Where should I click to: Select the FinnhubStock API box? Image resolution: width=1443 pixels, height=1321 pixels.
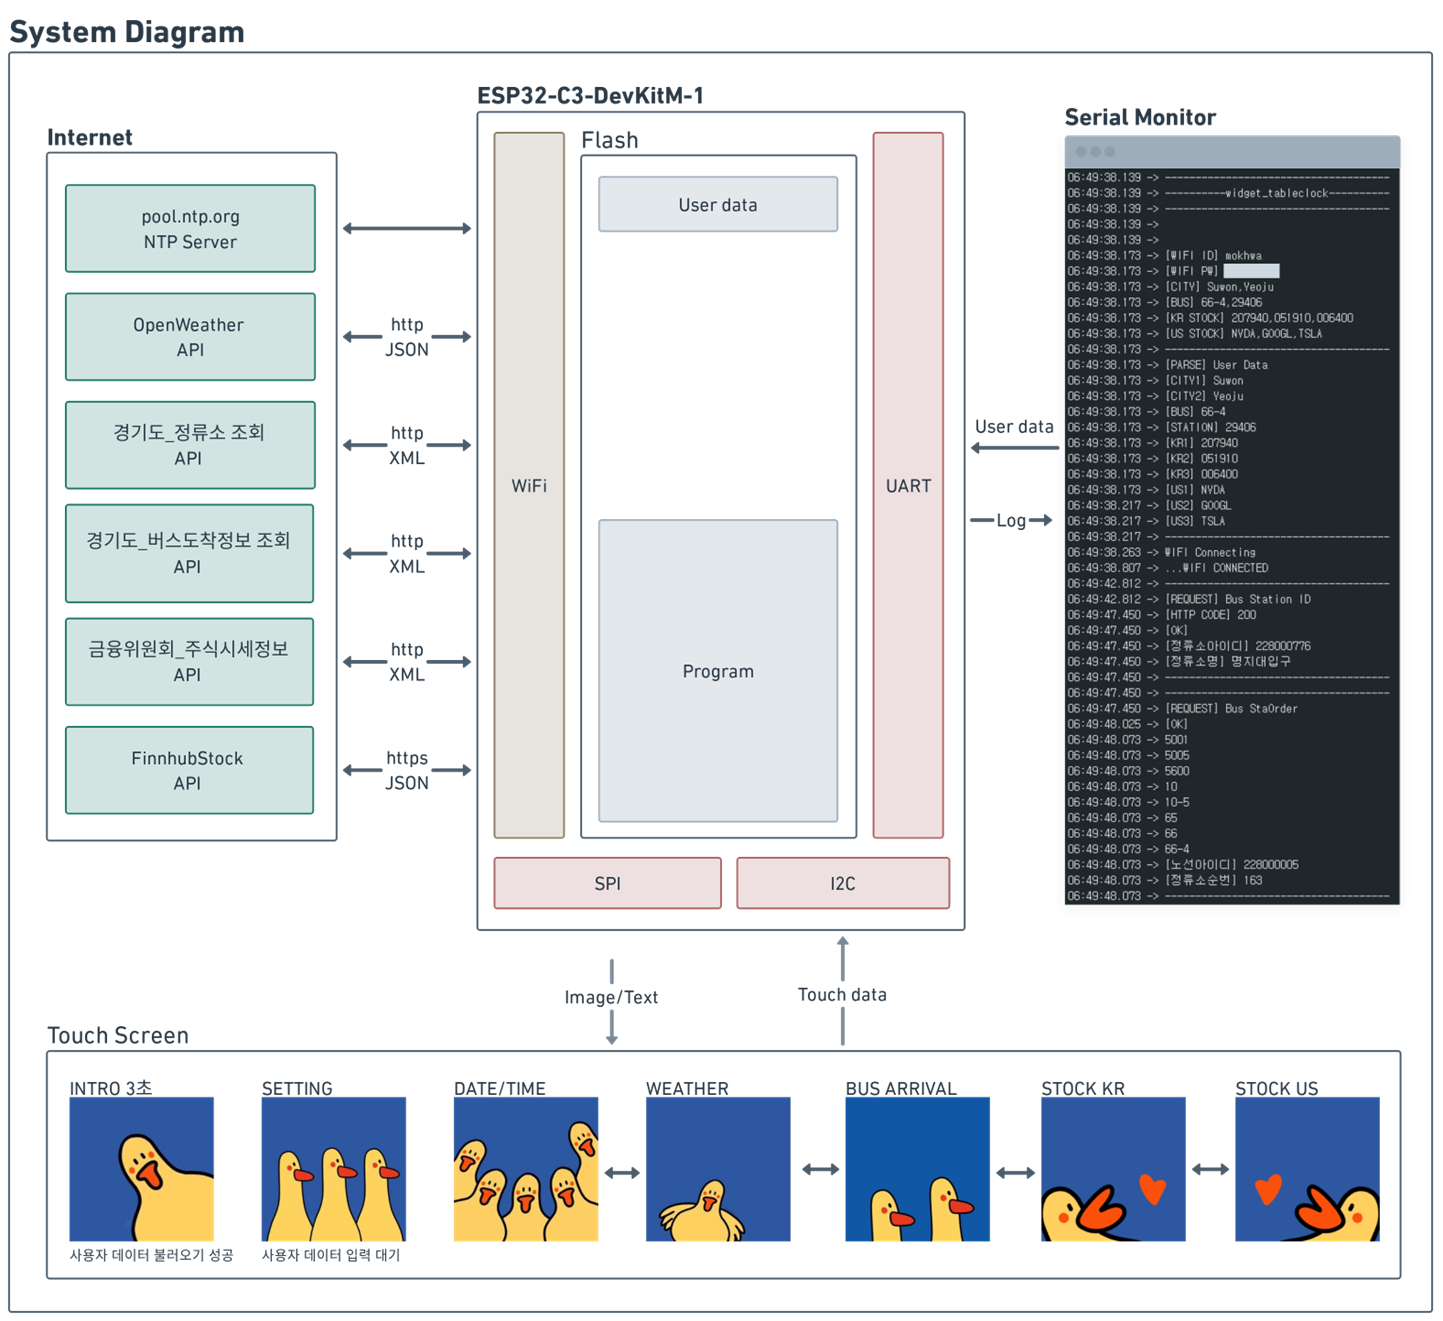tap(189, 770)
